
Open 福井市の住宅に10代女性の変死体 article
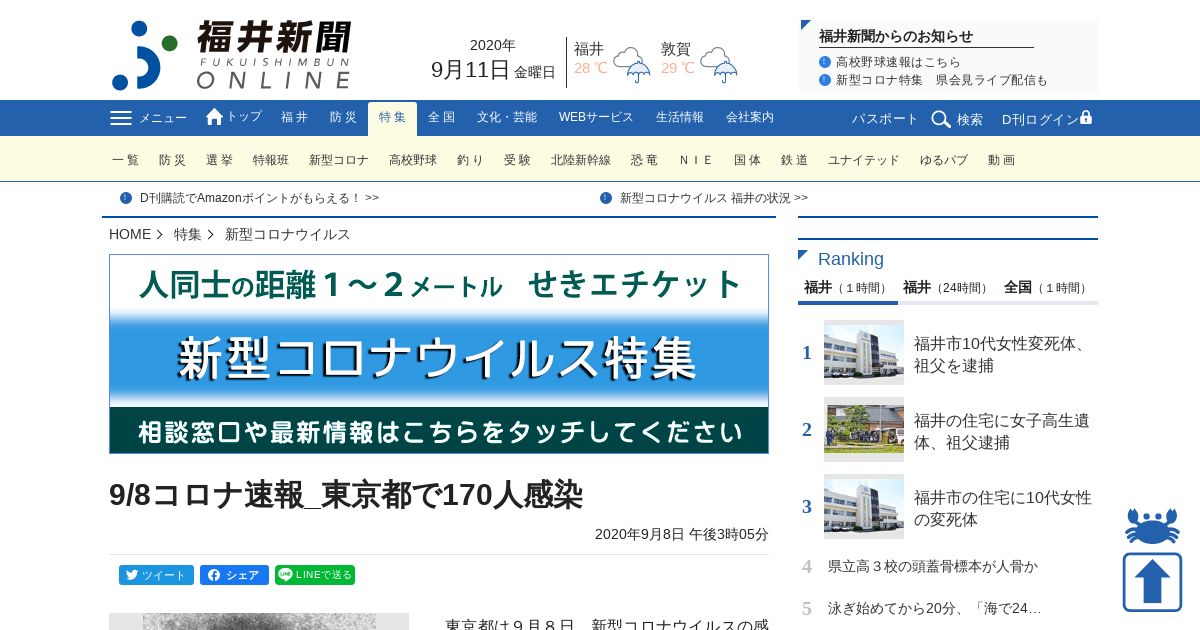(x=1003, y=508)
